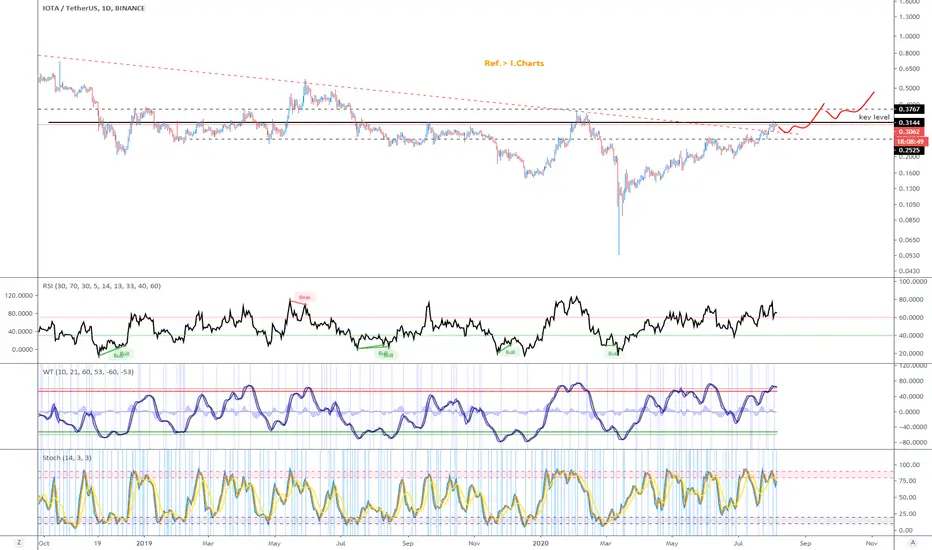This screenshot has height=550, width=932.
Task: Open the WT indicator legend settings
Action: click(x=88, y=372)
